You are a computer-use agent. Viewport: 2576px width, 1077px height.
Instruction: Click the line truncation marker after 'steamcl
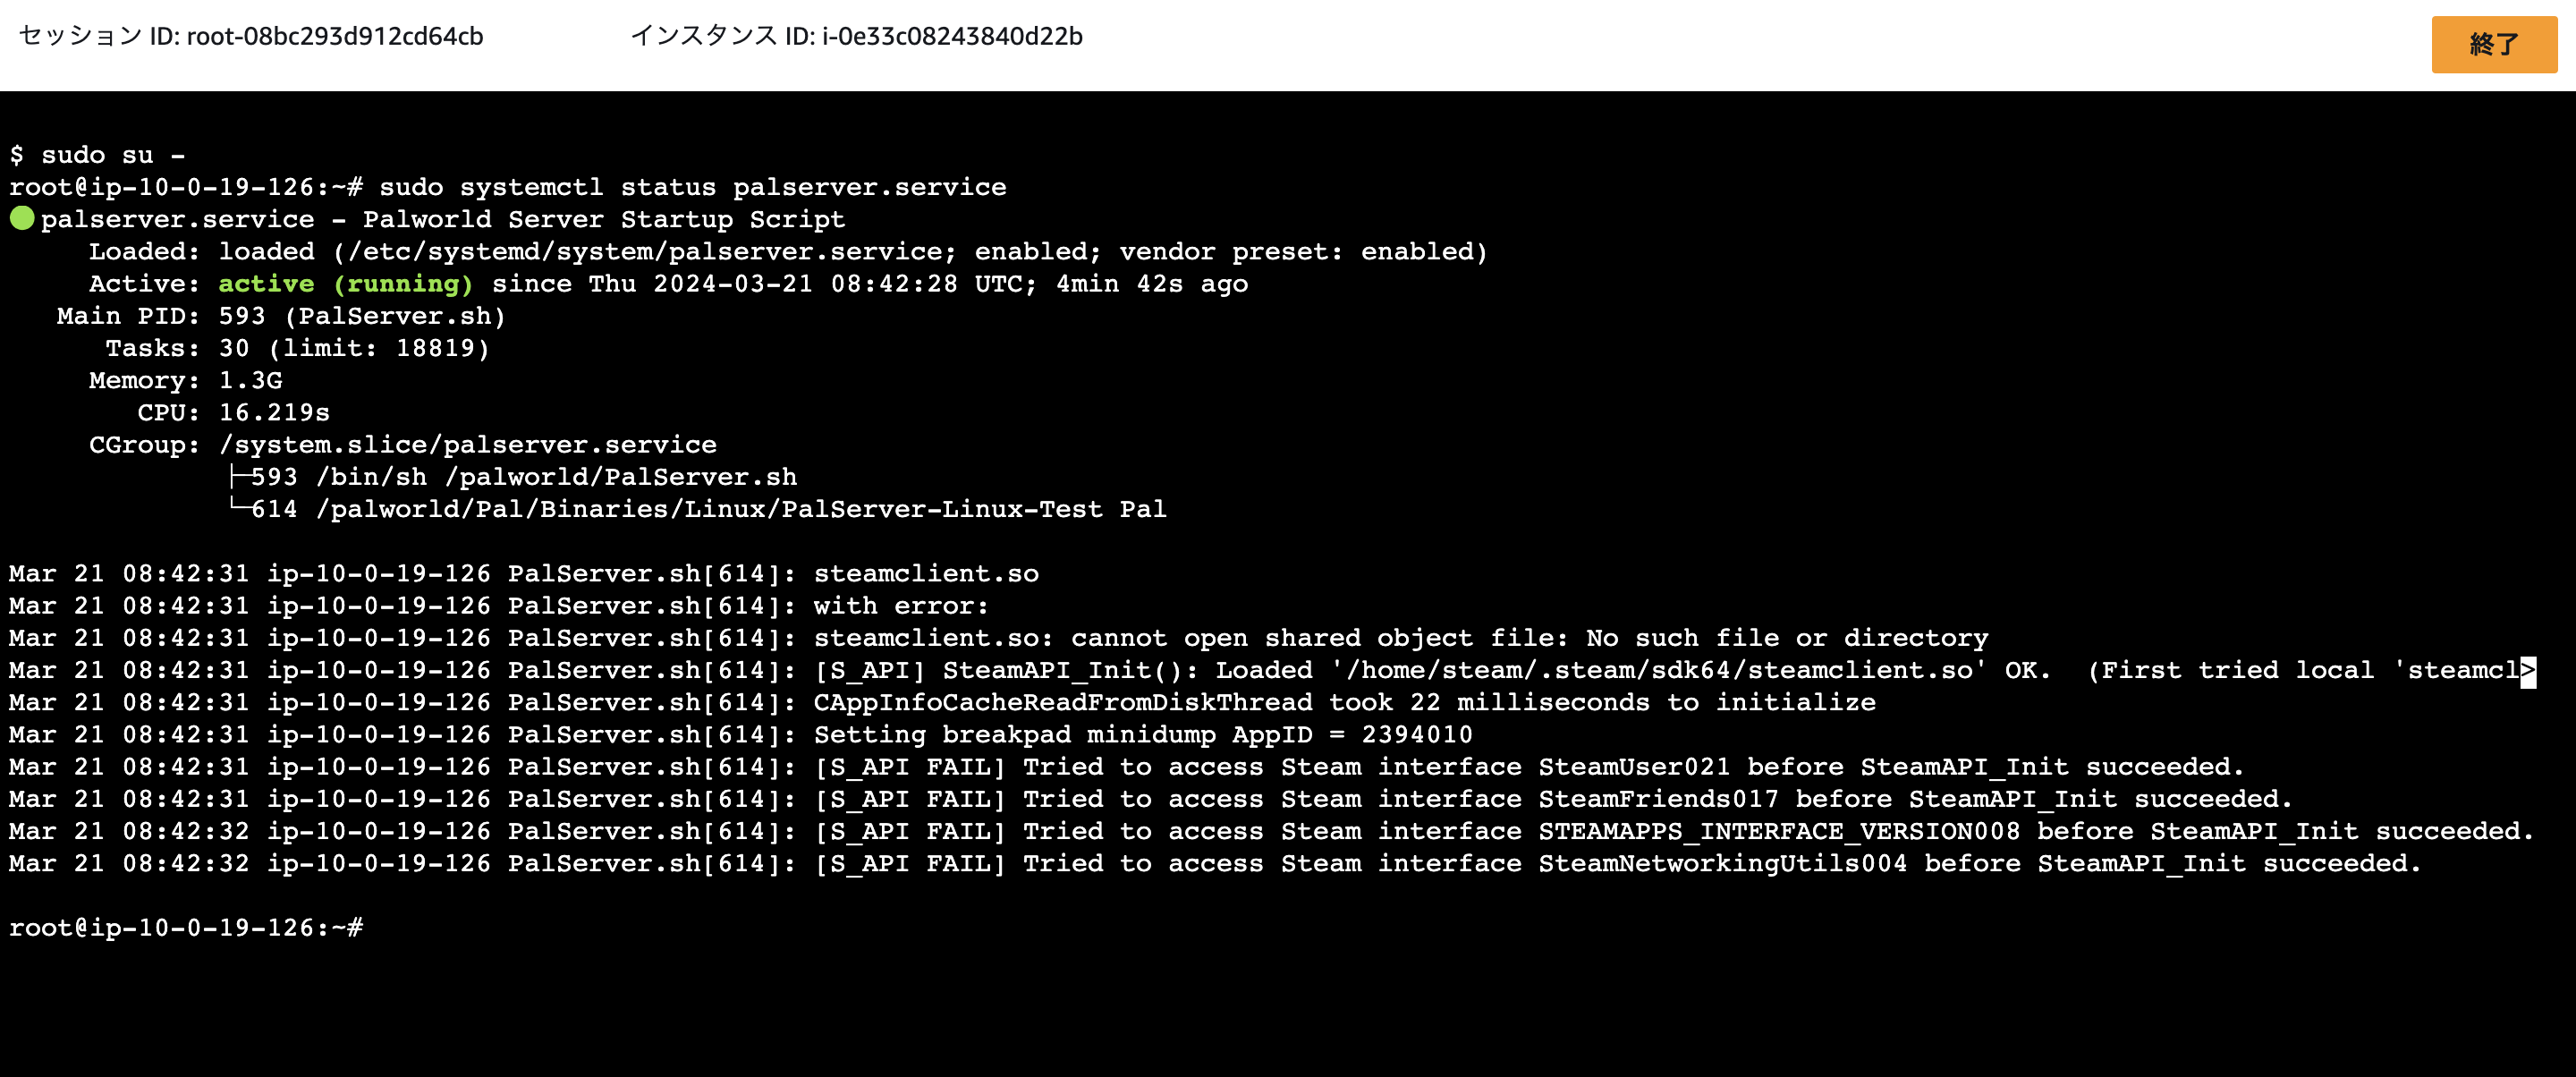pos(2527,671)
